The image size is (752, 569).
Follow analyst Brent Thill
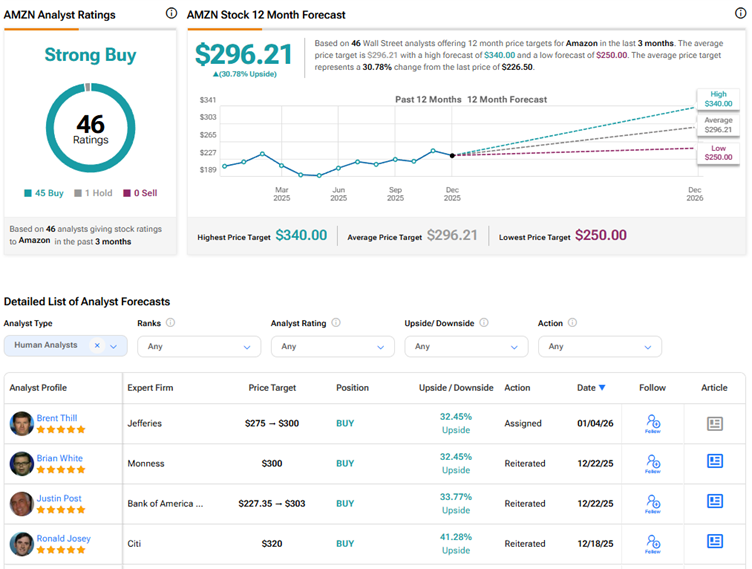point(652,424)
